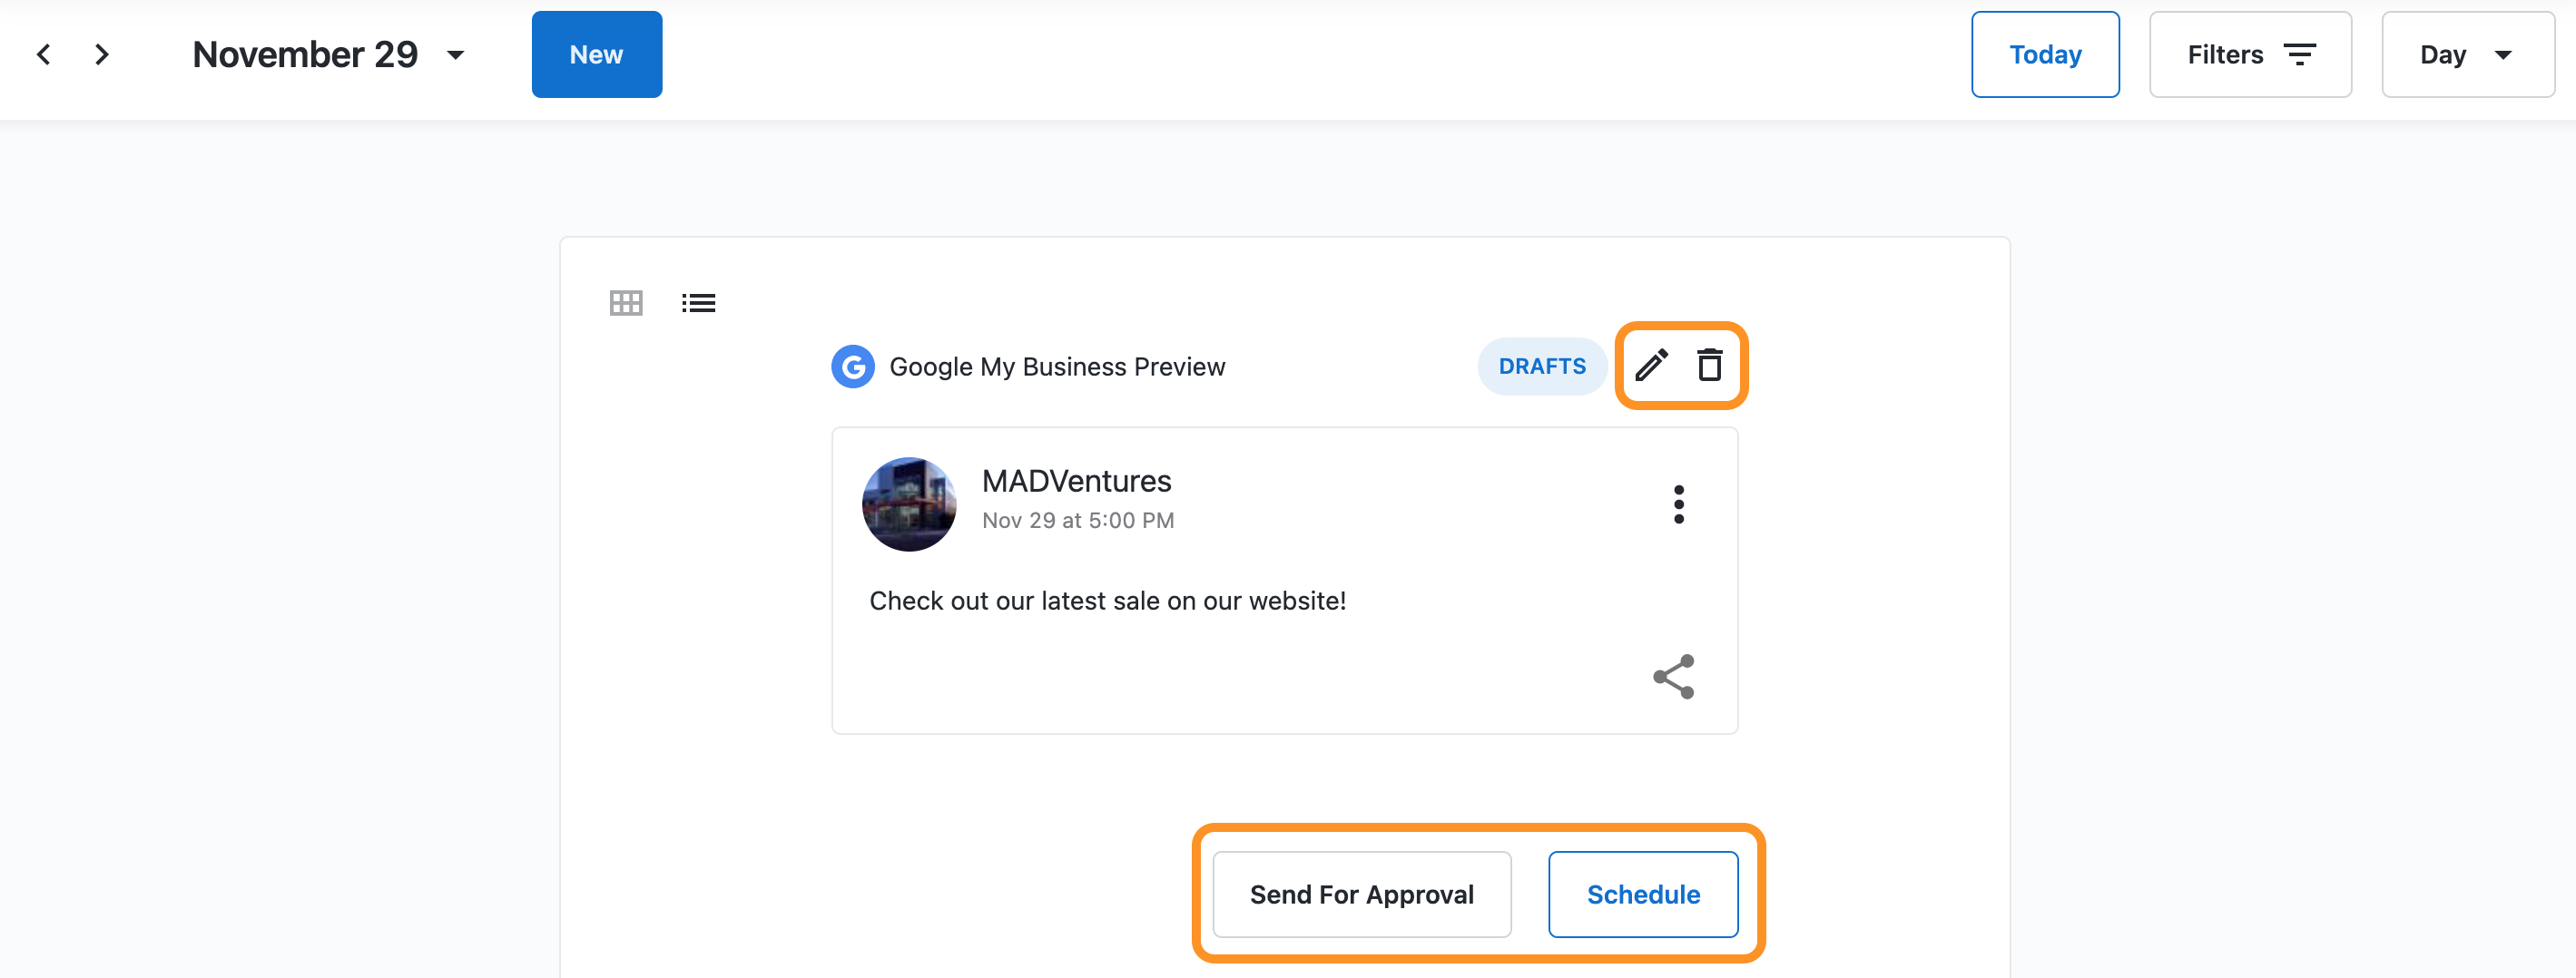Click the Google My Business logo

coord(853,367)
